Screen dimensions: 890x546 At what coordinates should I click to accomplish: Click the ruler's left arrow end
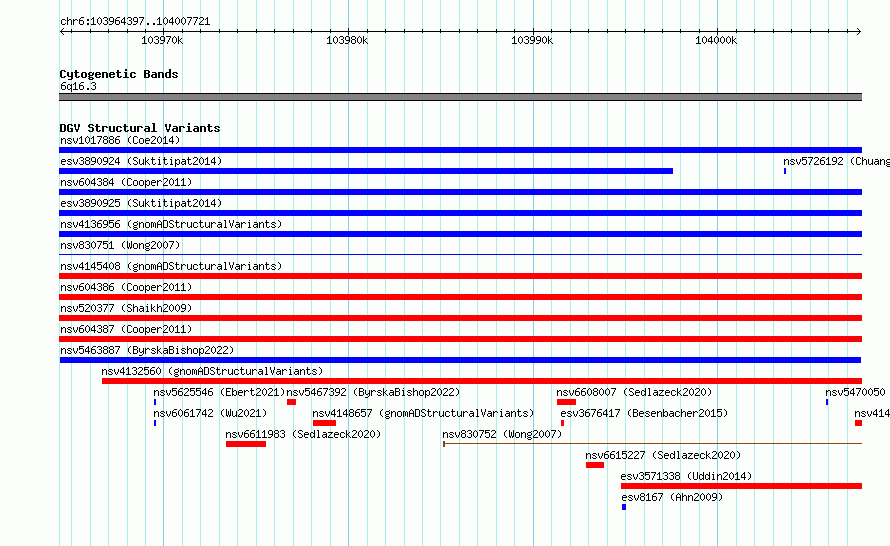click(x=62, y=31)
